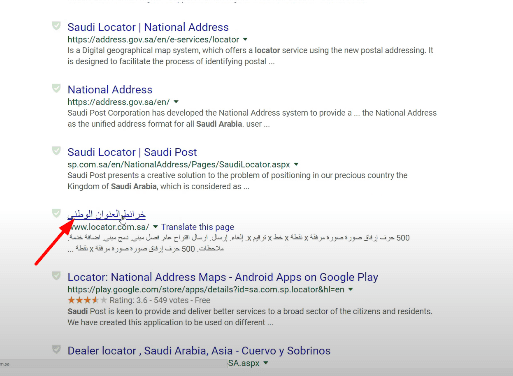
Task: Click shield icon beside 'Dealer locator, Saudi Arabia'
Action: 56,349
